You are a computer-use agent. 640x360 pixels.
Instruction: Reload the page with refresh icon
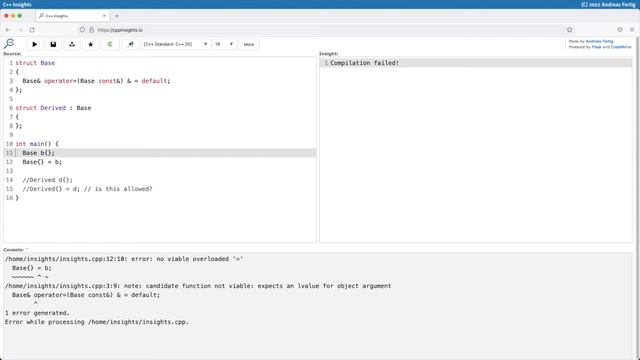point(32,30)
